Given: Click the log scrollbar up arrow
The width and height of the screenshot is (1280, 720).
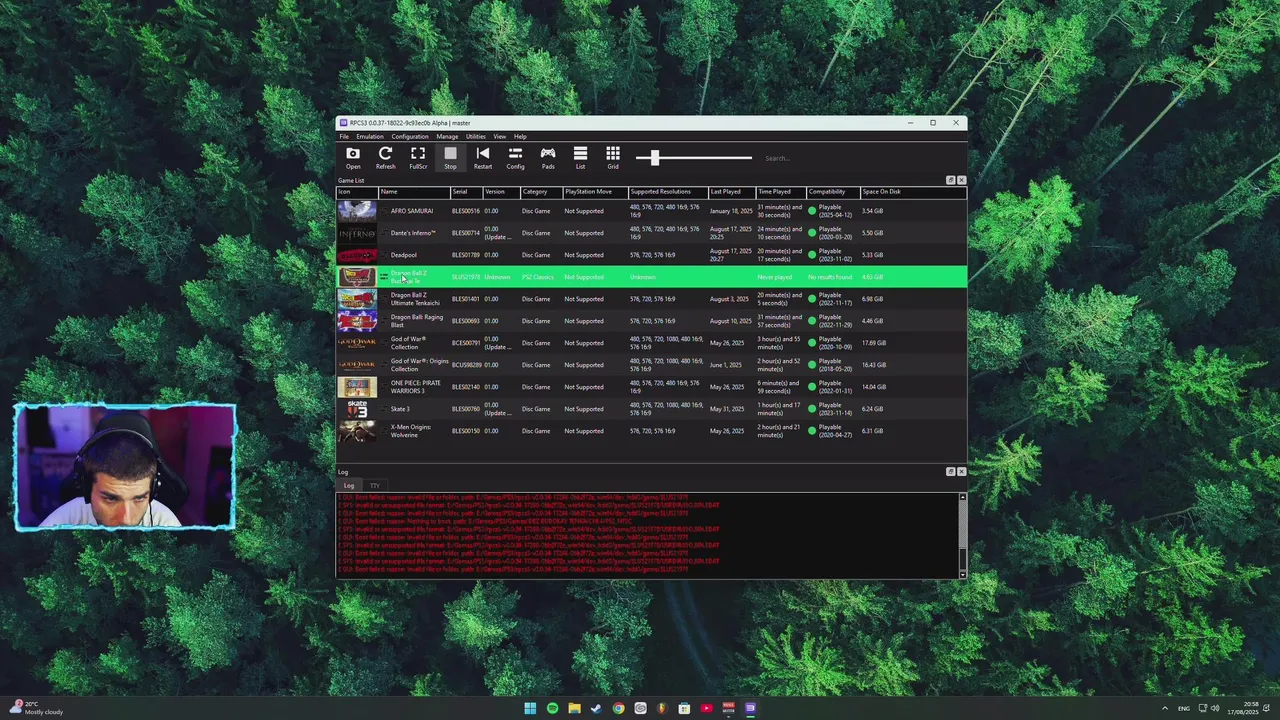Looking at the screenshot, I should 963,497.
